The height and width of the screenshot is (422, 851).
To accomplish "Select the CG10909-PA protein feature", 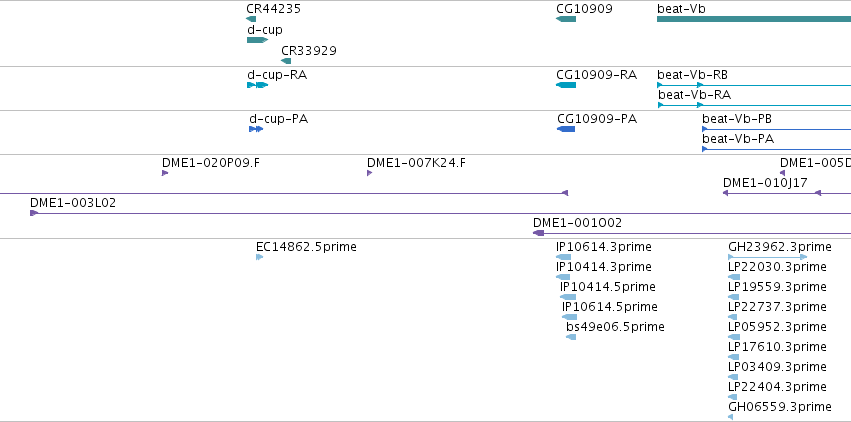I will point(566,129).
